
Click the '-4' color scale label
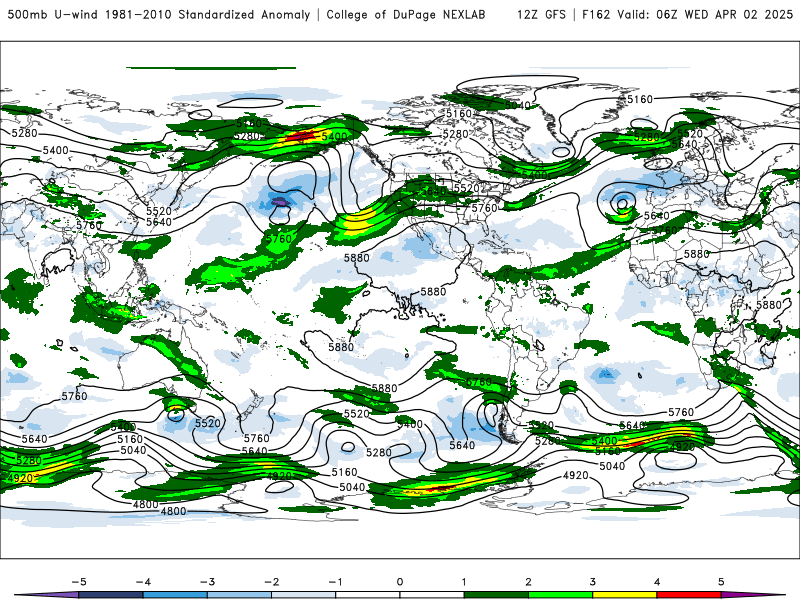[143, 582]
